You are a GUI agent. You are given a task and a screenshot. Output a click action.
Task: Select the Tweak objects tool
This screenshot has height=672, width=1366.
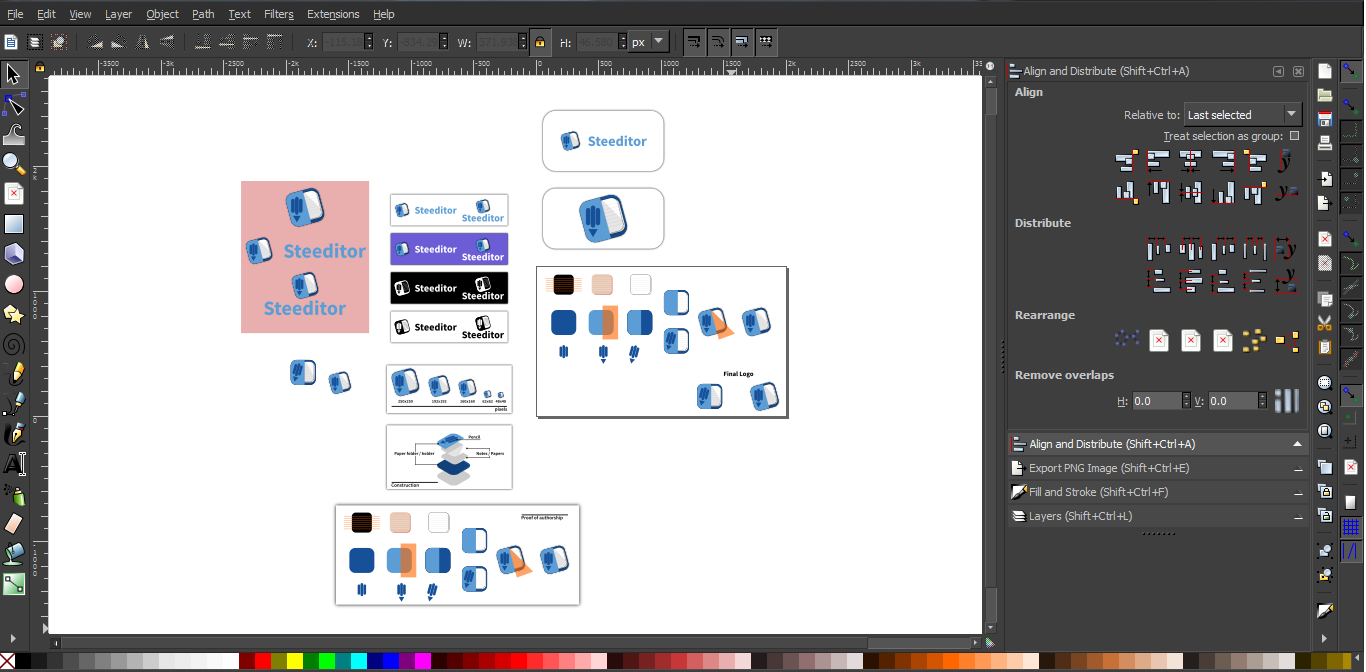tap(14, 134)
